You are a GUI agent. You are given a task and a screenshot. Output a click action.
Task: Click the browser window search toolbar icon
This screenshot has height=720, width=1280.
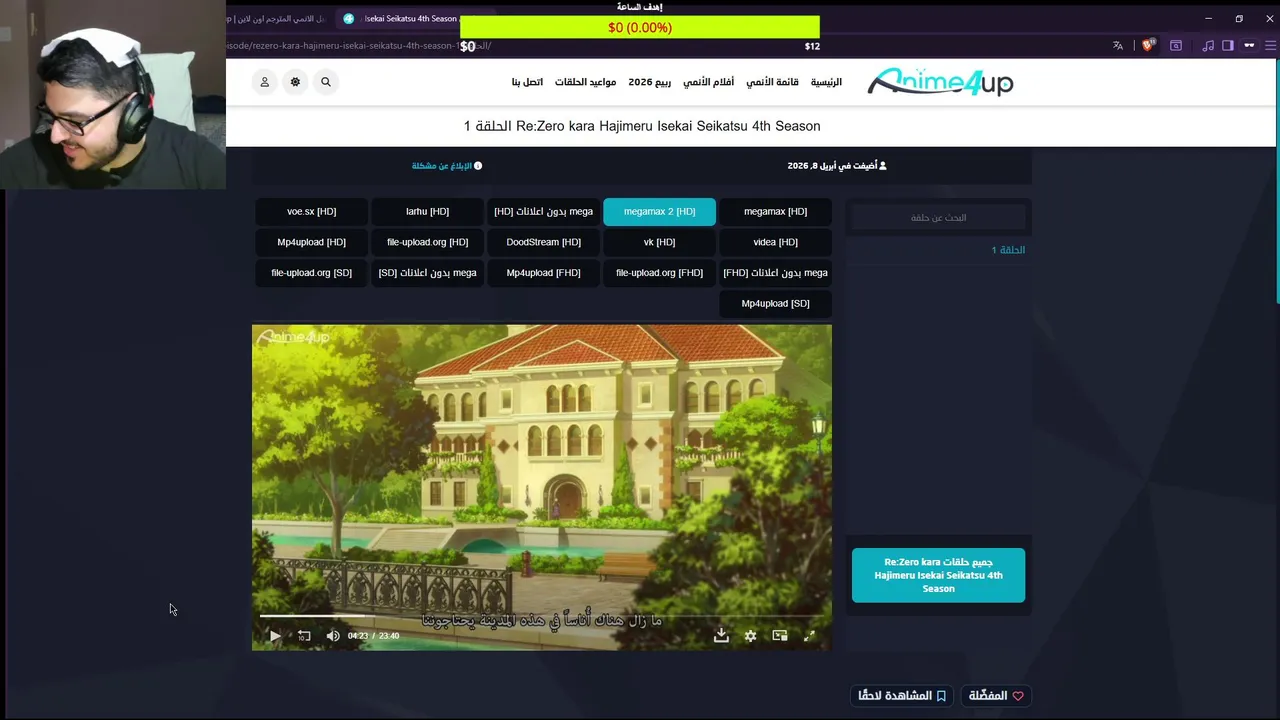point(1176,45)
